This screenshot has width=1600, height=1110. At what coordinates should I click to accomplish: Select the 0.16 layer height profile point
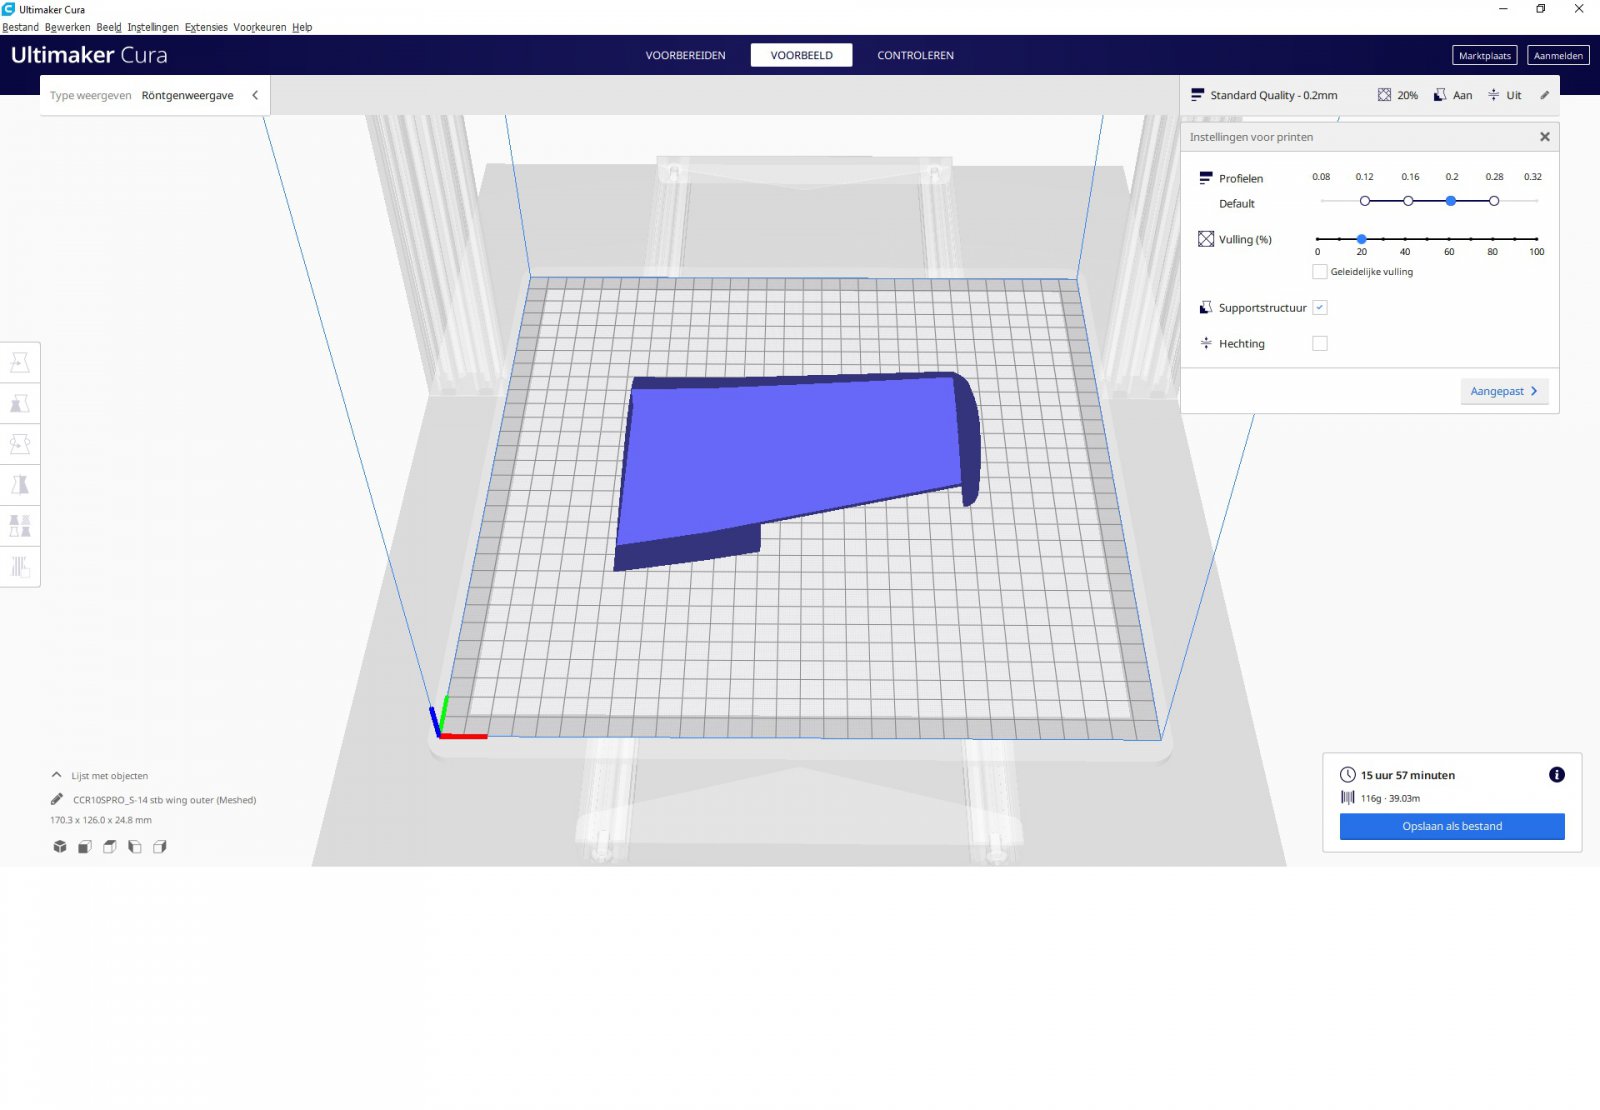[1408, 201]
